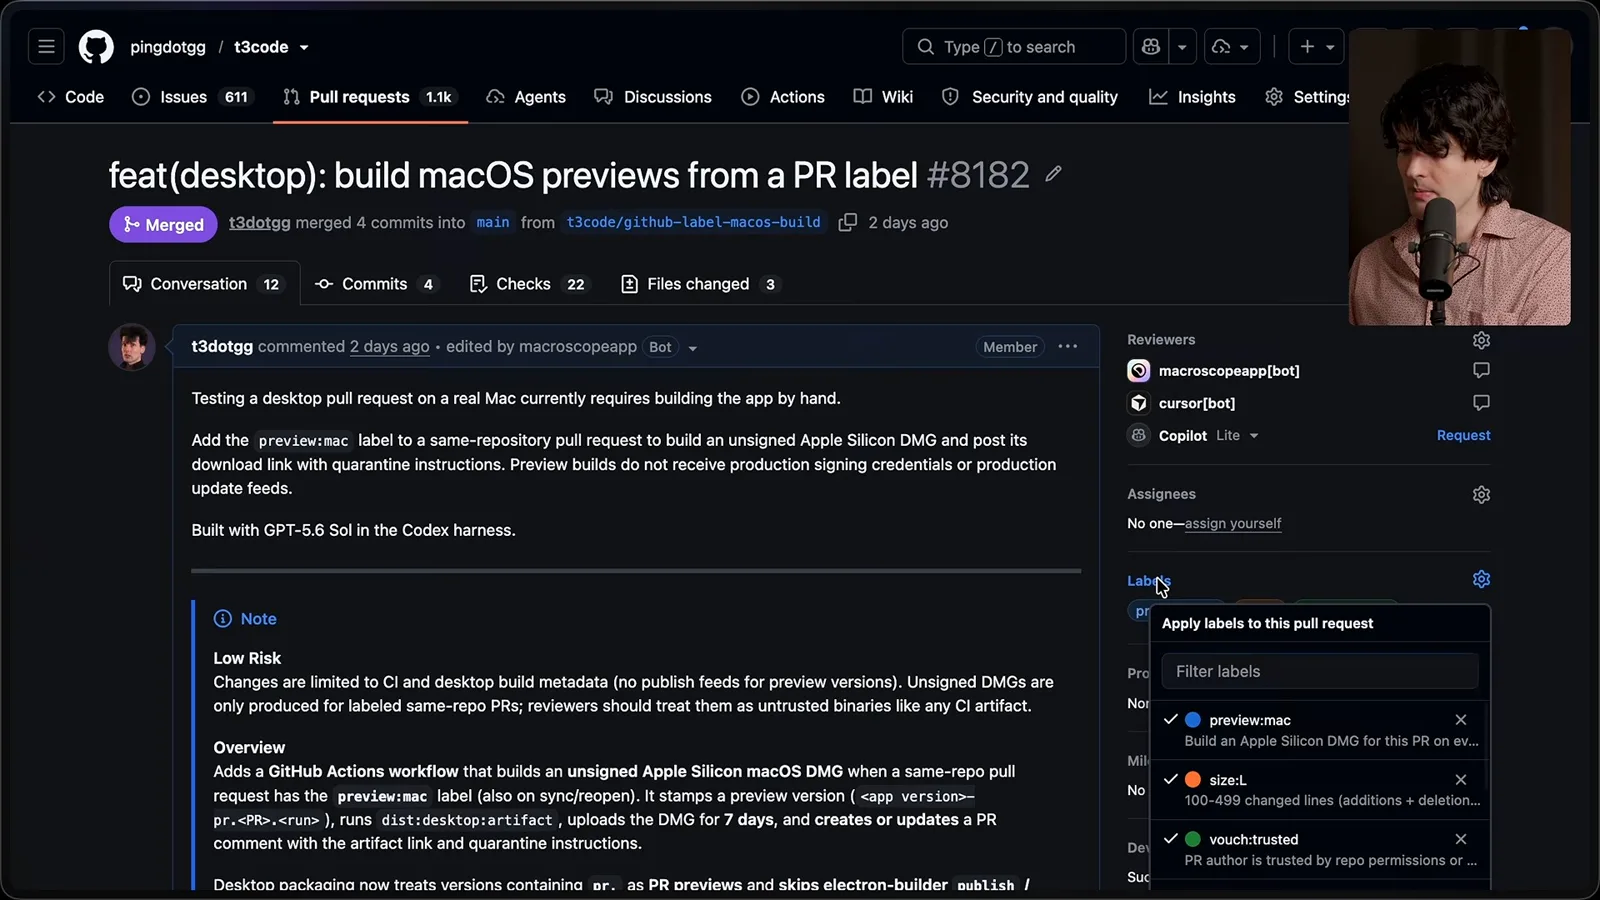The image size is (1600, 900).
Task: Click the macroscopeapp bot avatar icon
Action: tap(1138, 371)
